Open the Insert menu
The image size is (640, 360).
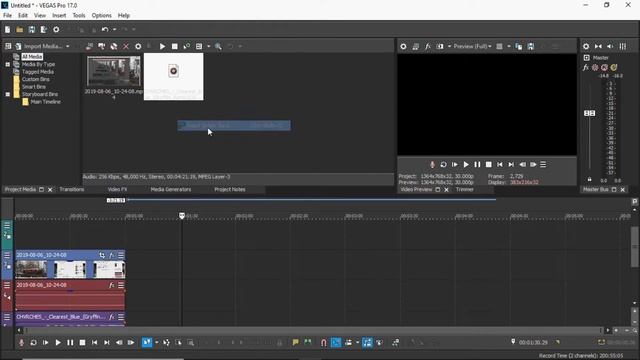(59, 15)
